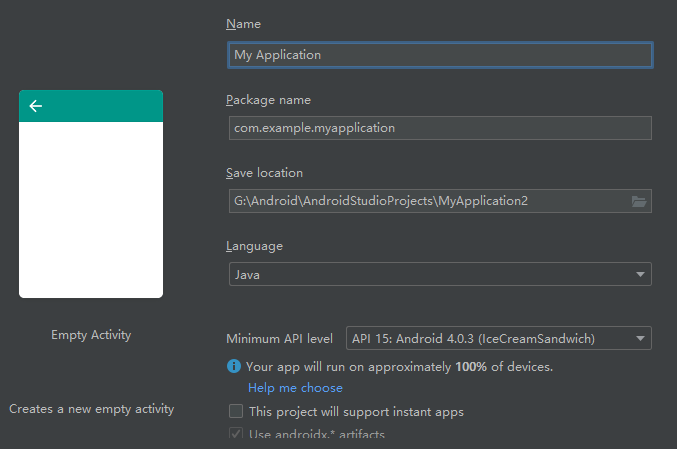Click the 'Save location' field label
Screen dimensions: 677x449
coord(264,173)
